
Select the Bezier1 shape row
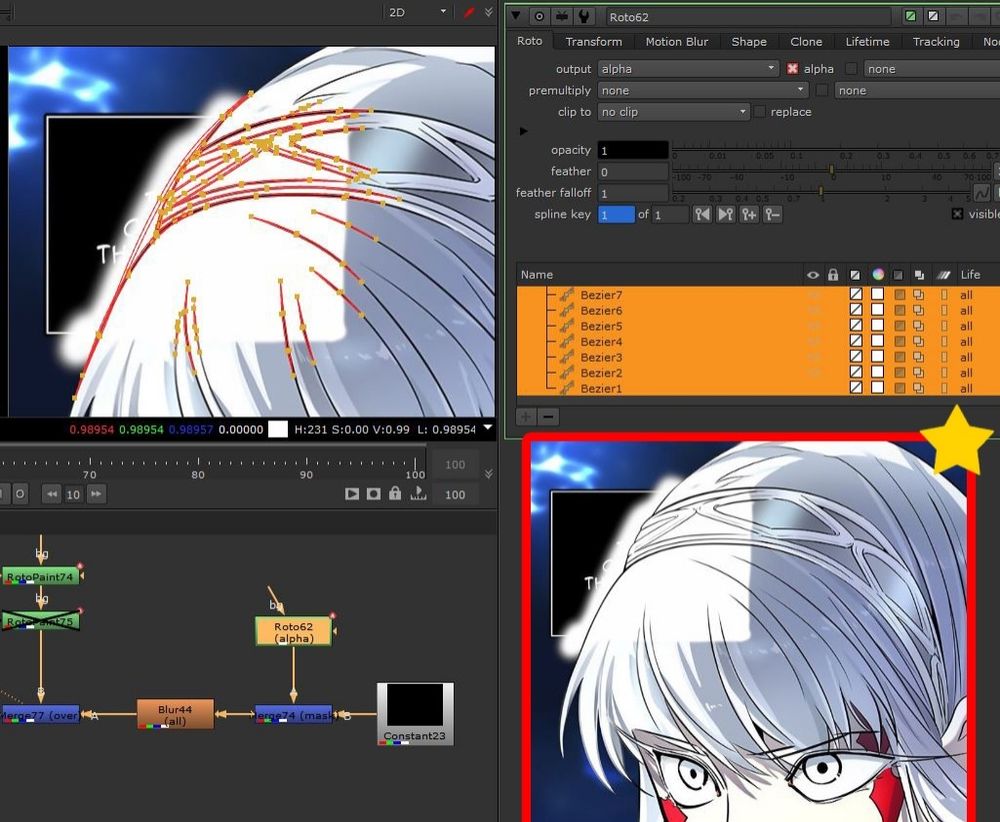click(758, 388)
